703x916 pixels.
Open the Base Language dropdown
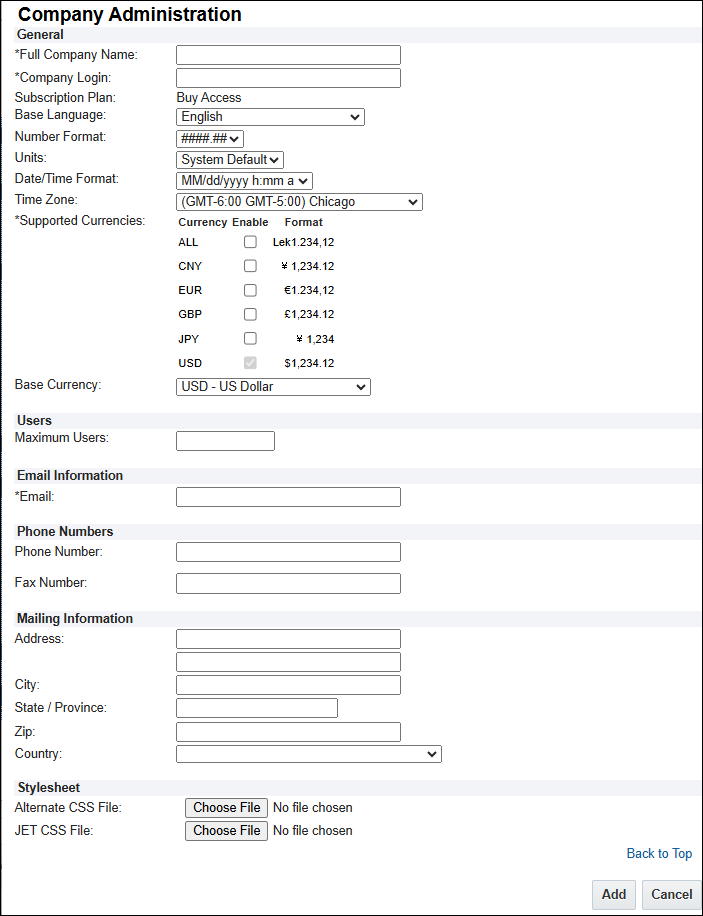[270, 117]
